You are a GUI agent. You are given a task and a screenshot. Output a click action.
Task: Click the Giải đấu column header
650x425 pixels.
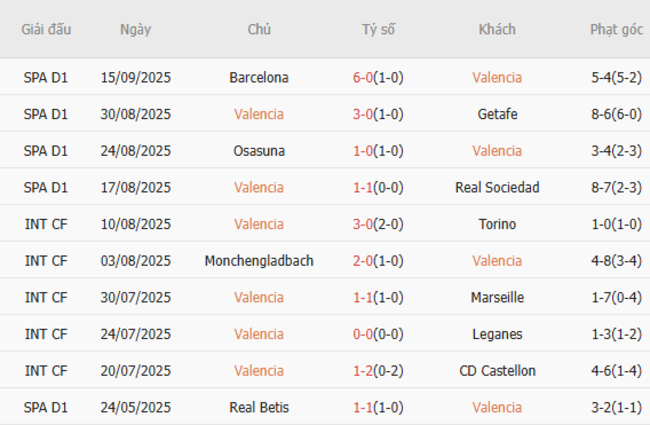coord(46,29)
